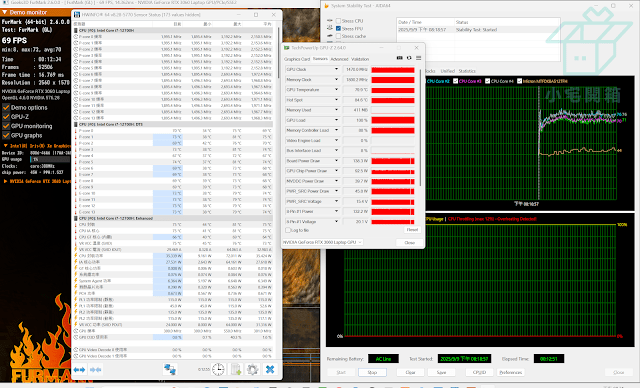
Task: Switch to Sensors tab in GPU-Z
Action: 320,59
